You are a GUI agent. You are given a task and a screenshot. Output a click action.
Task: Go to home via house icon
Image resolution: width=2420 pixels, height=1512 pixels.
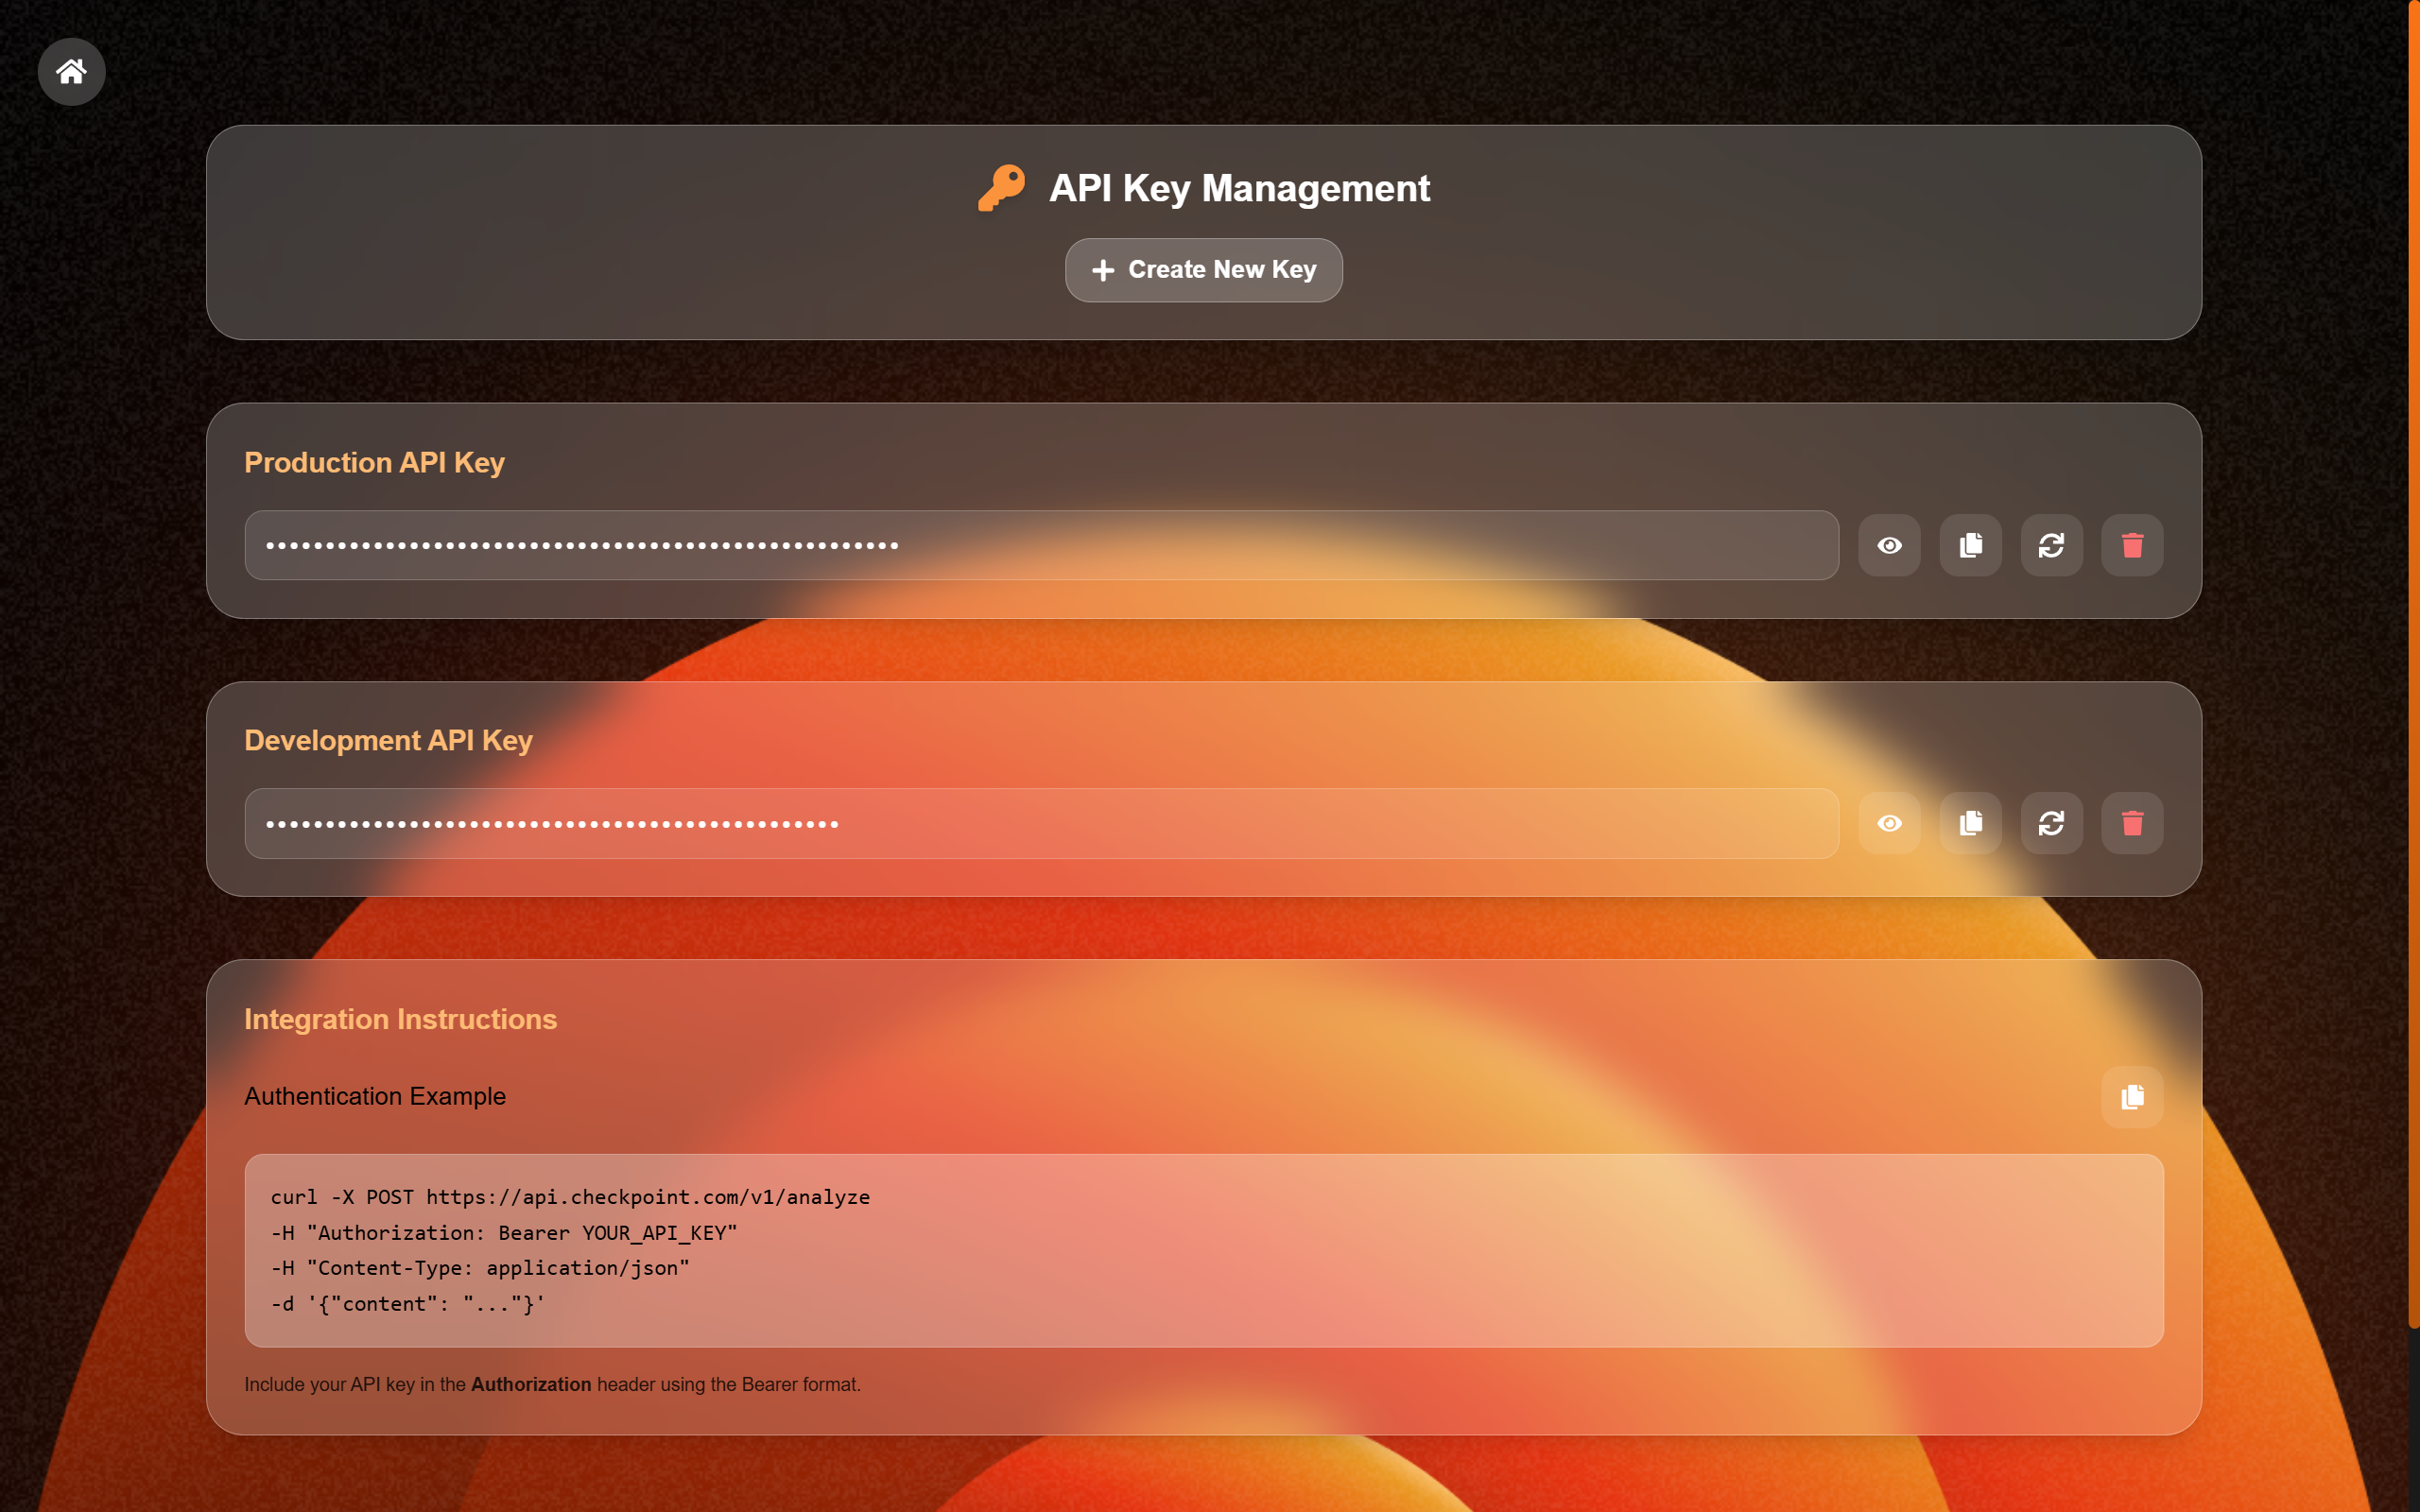[71, 71]
